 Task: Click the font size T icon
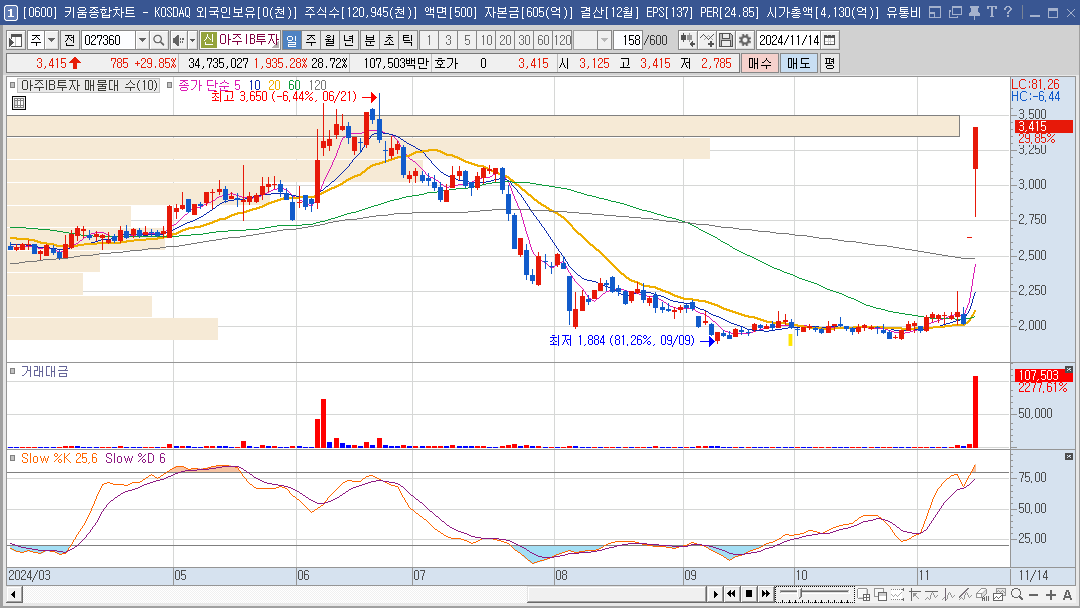[x=991, y=12]
